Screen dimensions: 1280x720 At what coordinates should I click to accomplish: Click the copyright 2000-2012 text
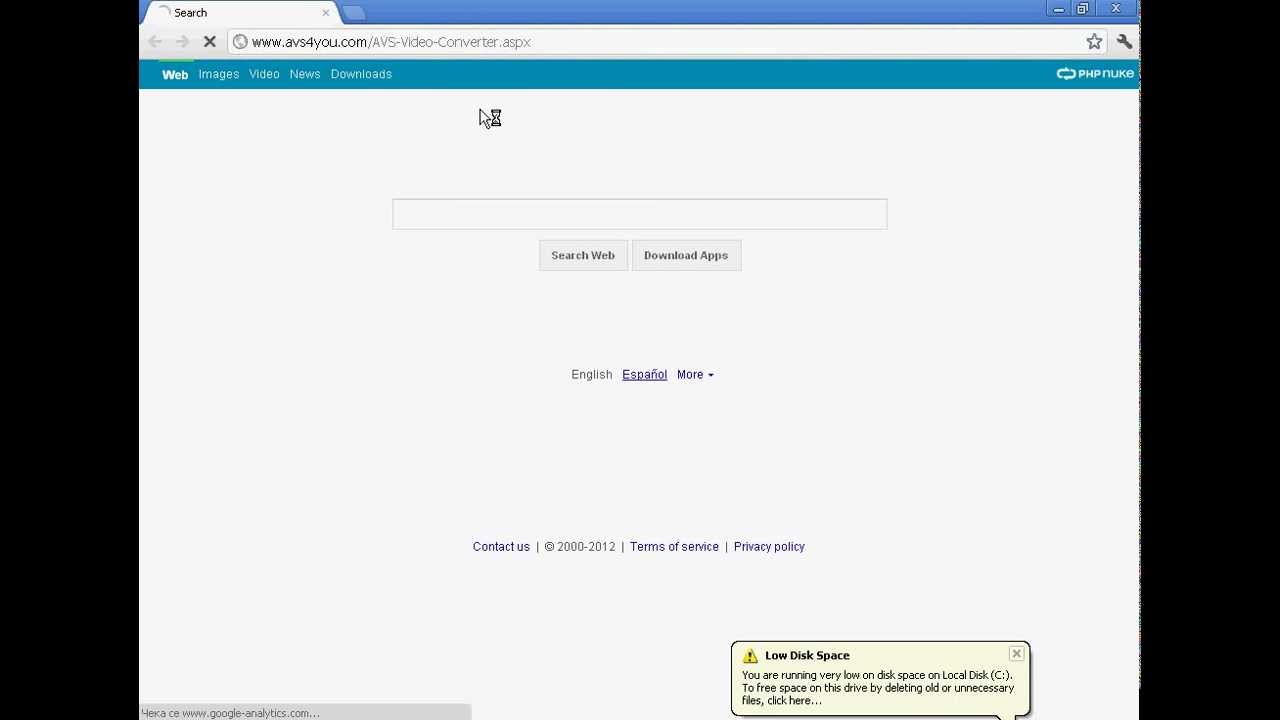pos(580,547)
